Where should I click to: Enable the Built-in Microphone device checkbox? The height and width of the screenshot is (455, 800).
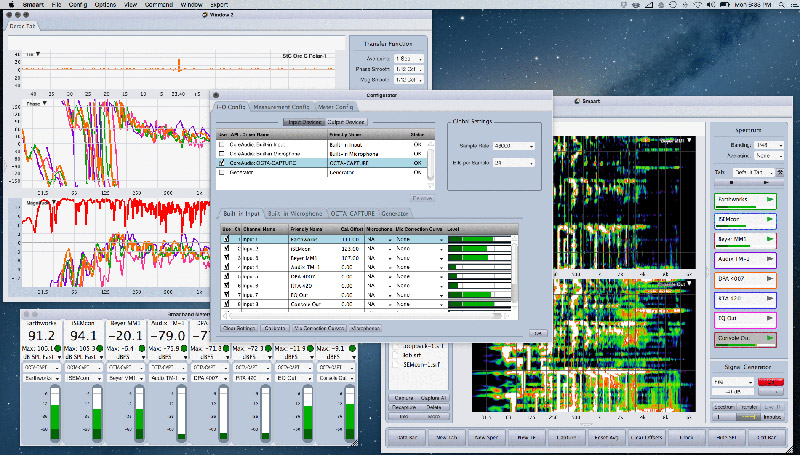click(221, 154)
